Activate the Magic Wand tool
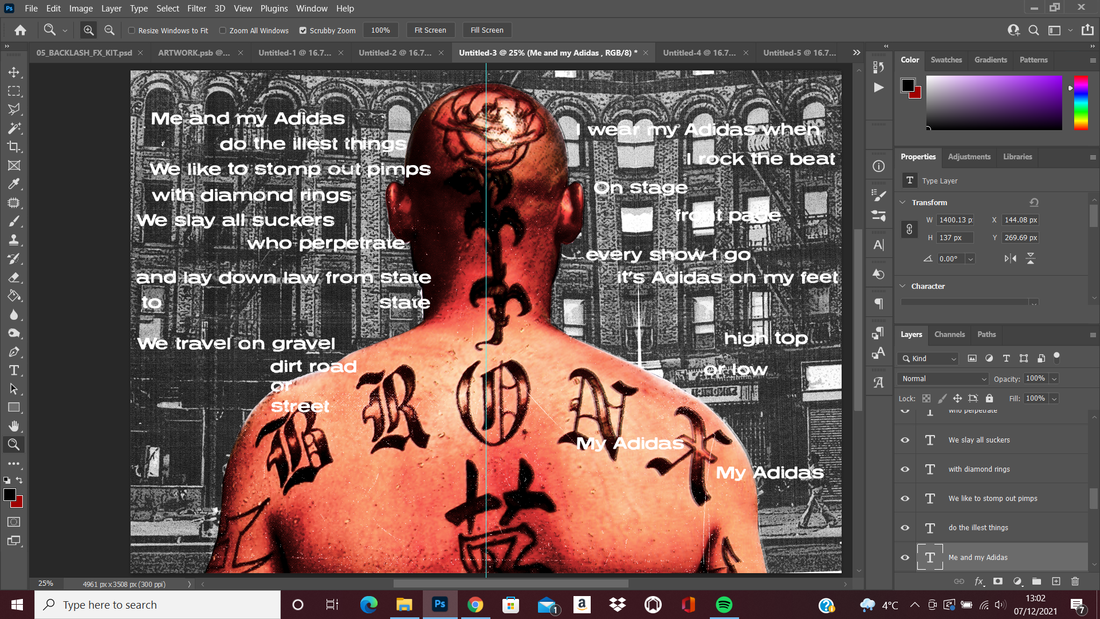The height and width of the screenshot is (619, 1100). point(14,128)
